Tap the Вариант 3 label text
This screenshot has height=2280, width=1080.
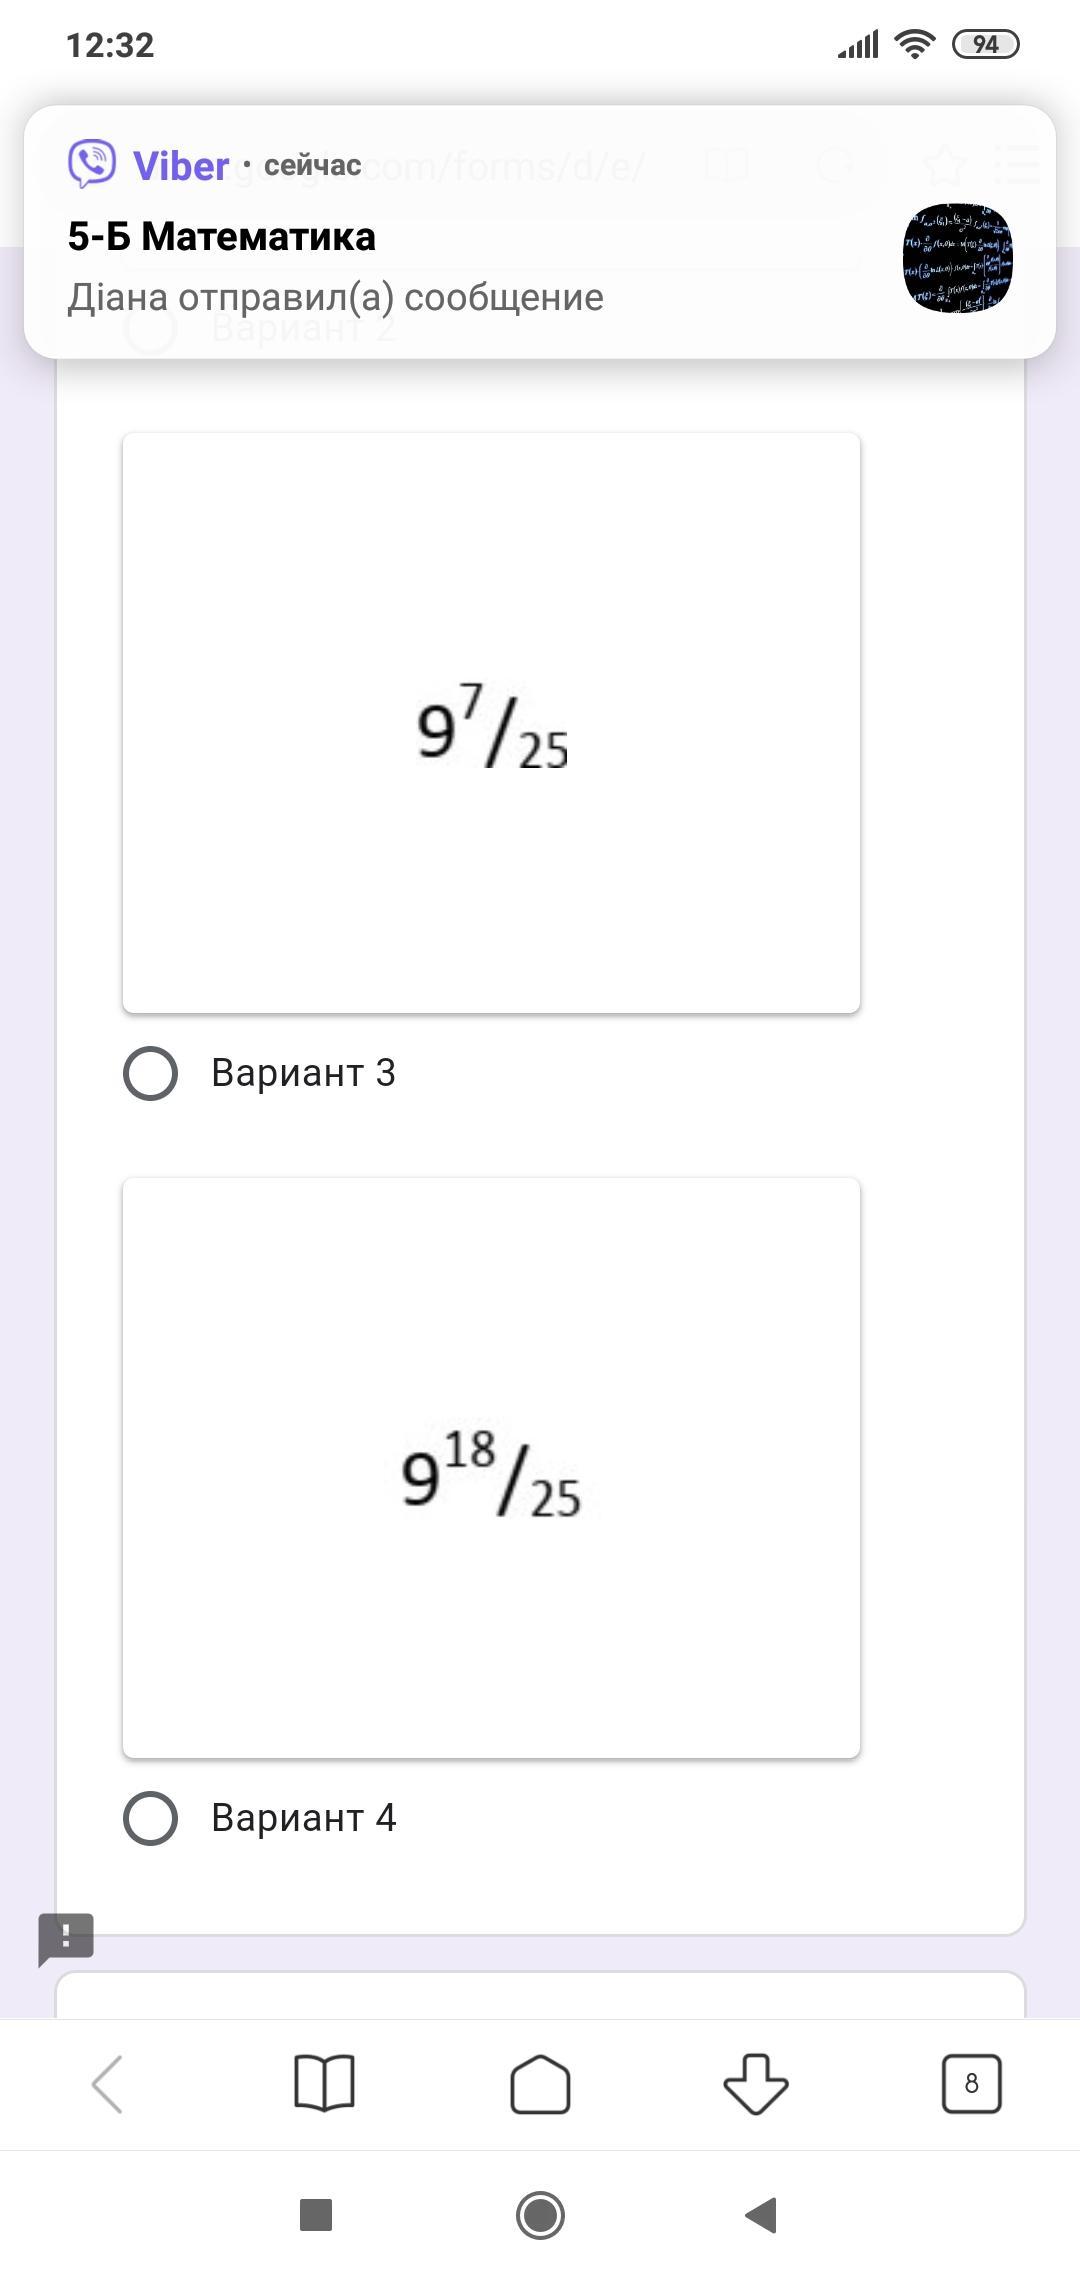pos(303,1073)
